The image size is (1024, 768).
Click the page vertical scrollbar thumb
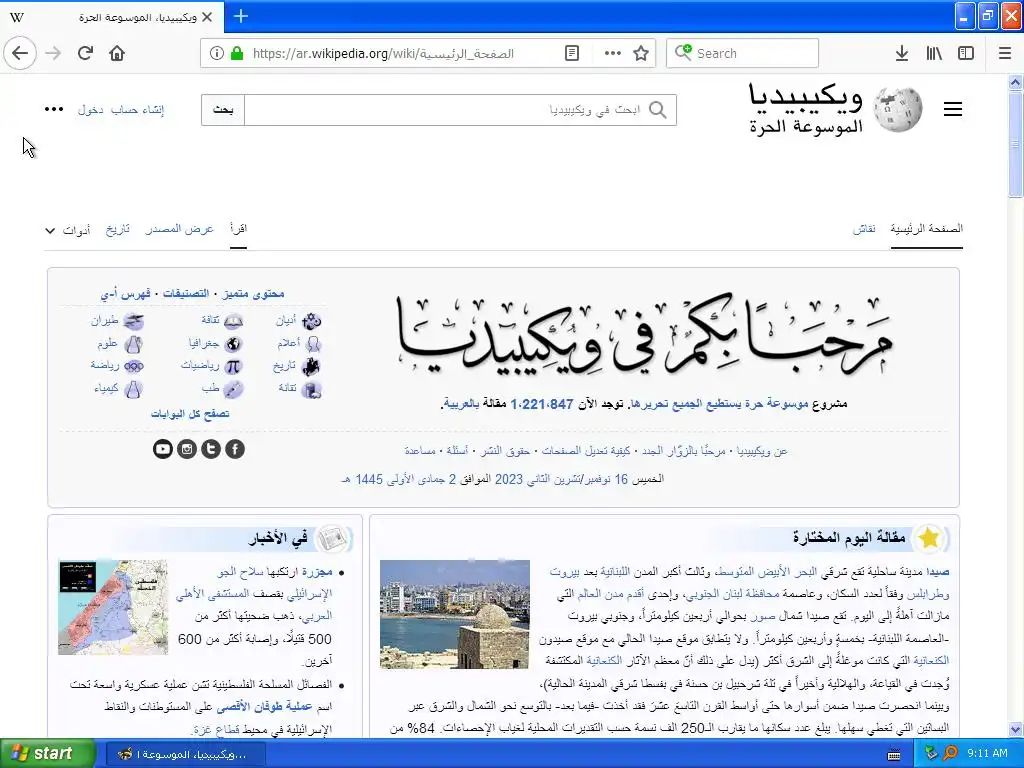[x=1015, y=143]
